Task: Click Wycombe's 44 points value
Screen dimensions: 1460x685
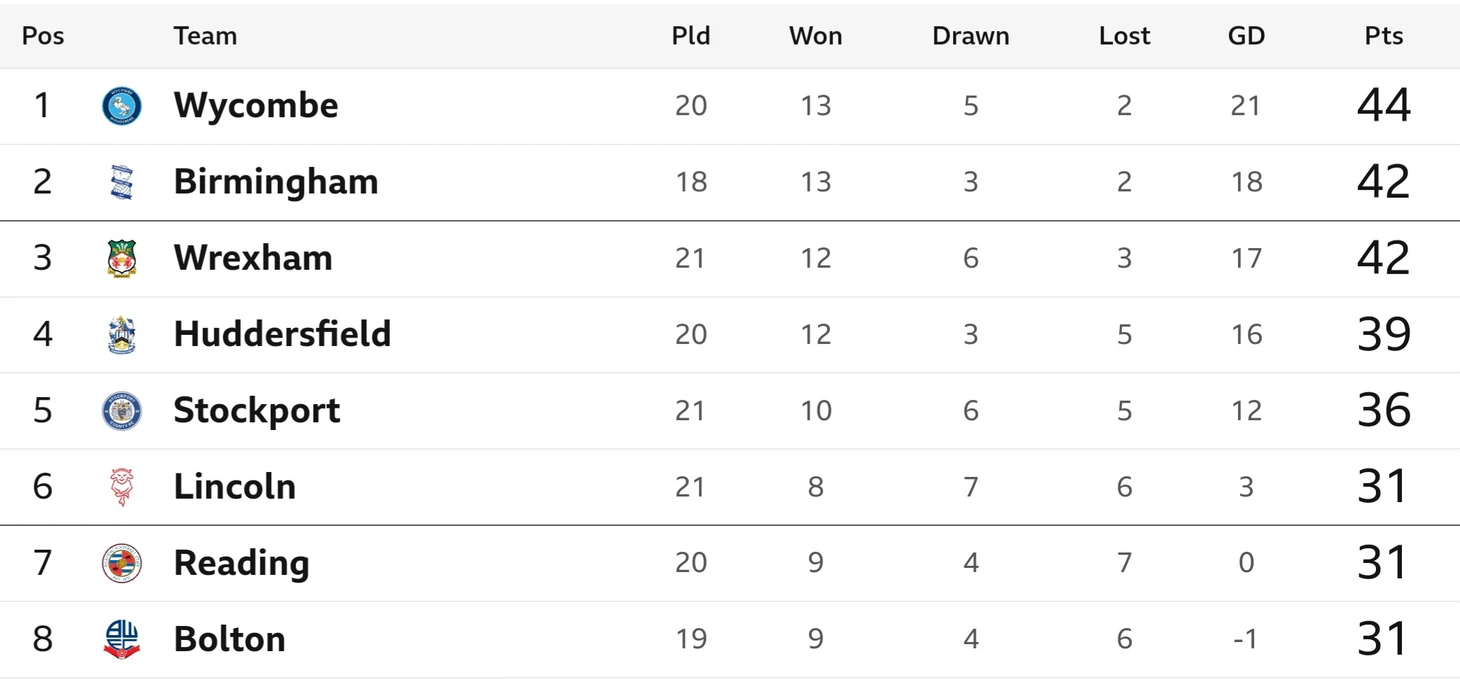Action: [x=1384, y=106]
